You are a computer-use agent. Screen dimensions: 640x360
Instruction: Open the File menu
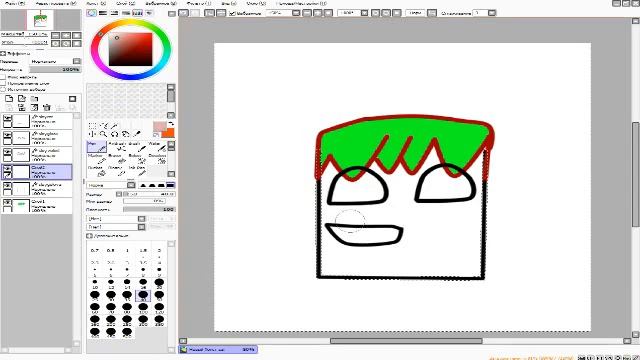click(15, 3)
